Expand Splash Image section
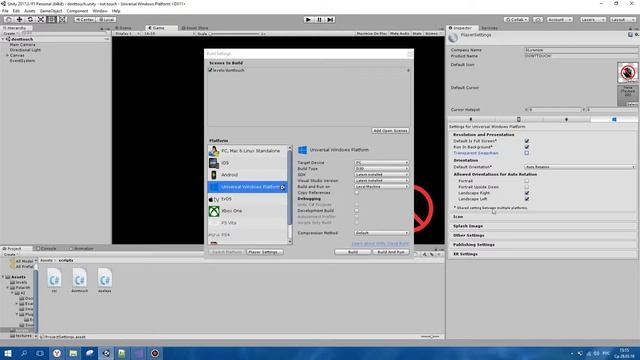 [542, 226]
